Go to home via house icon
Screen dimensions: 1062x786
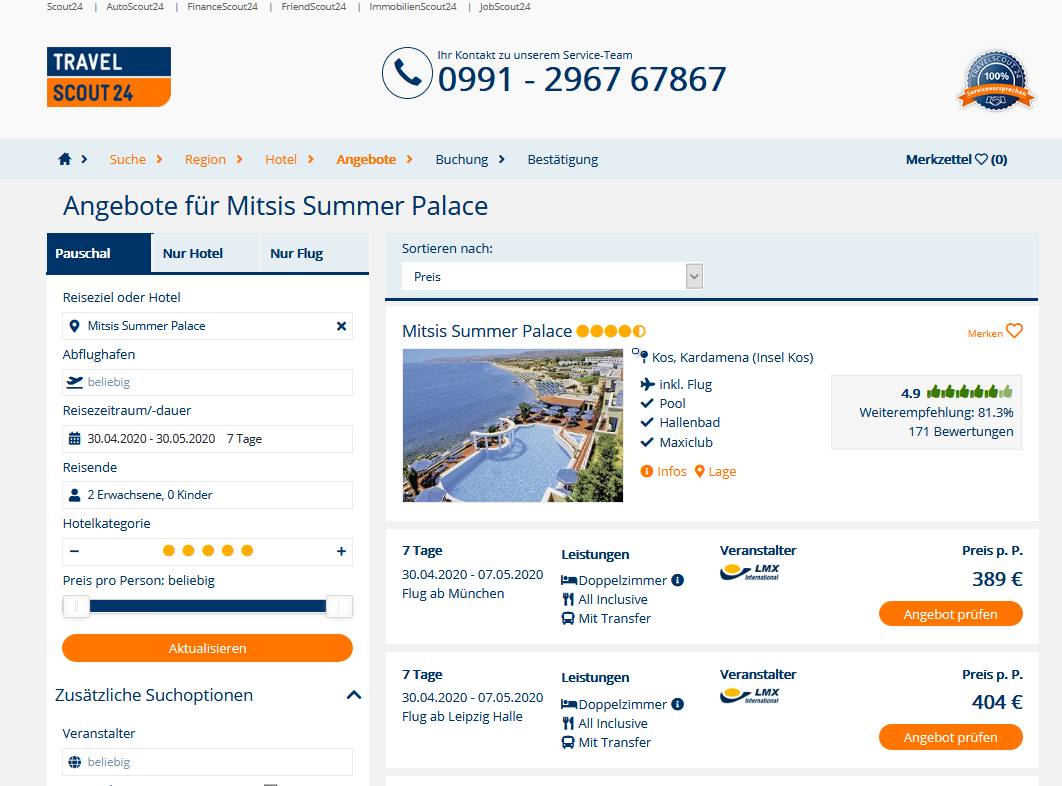[x=65, y=159]
